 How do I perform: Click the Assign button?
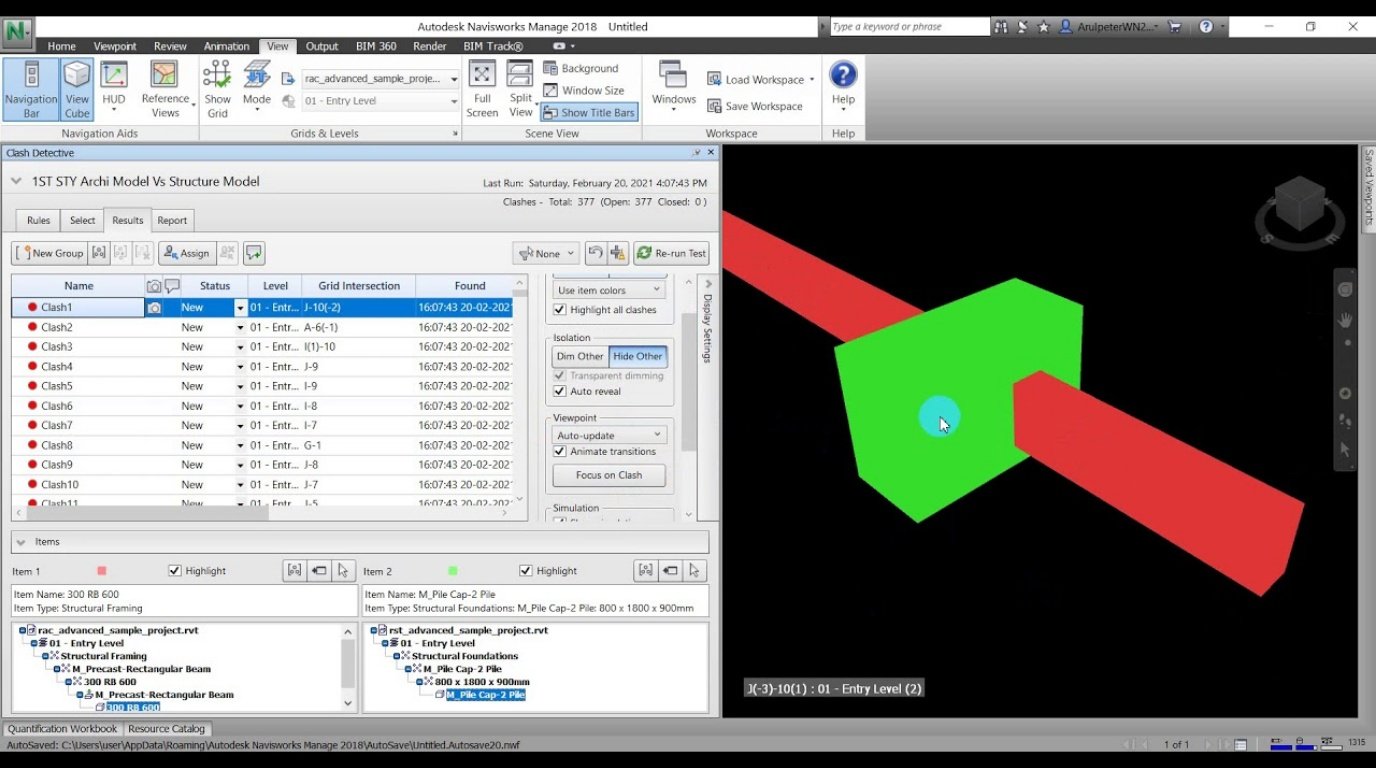click(186, 253)
